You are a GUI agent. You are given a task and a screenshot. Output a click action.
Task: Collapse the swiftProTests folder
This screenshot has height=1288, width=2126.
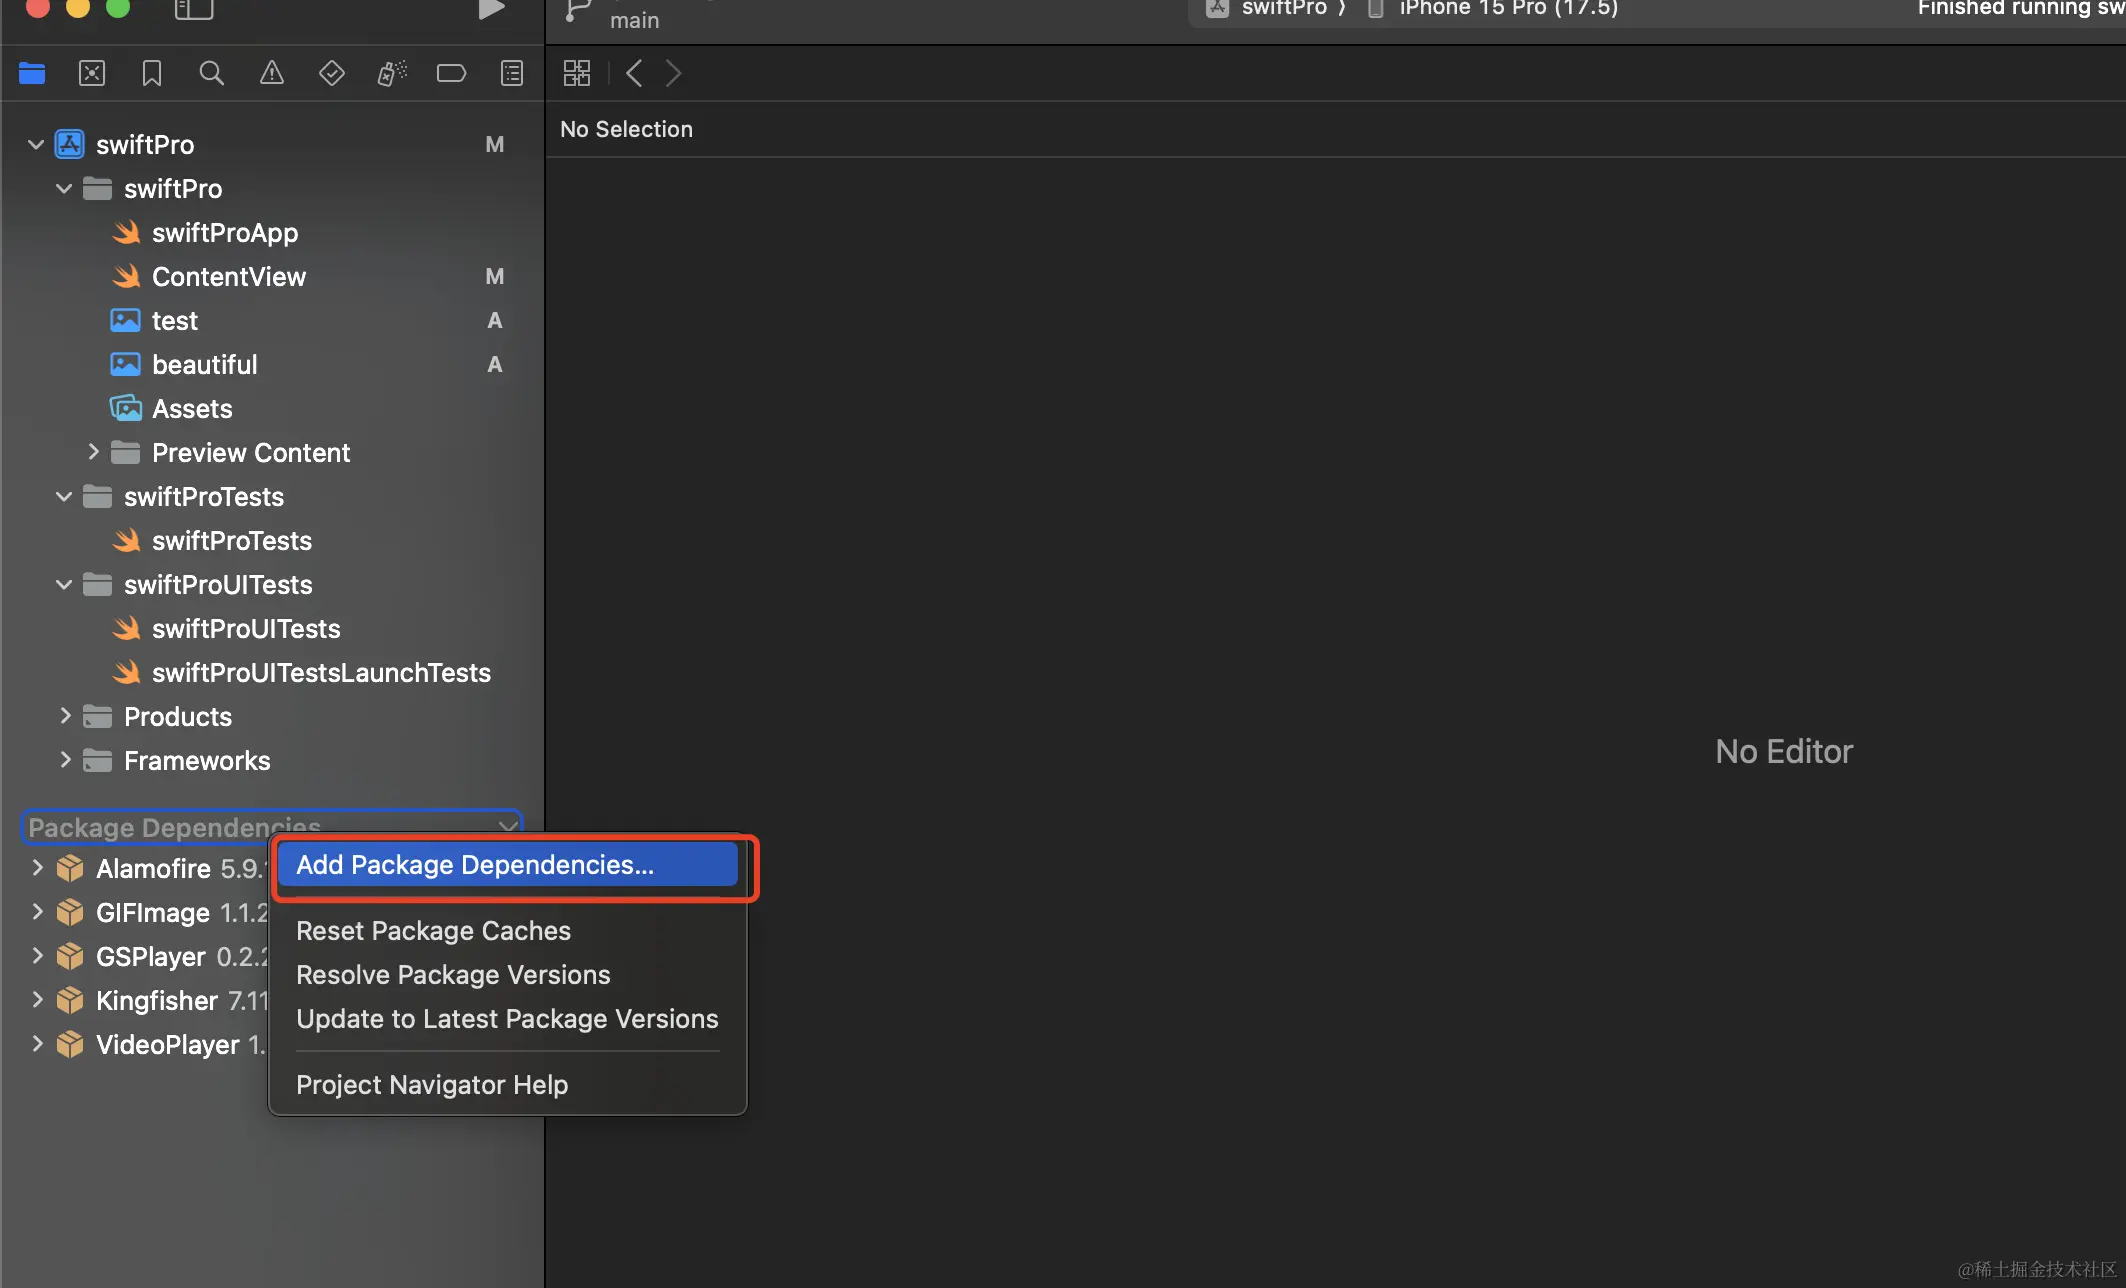pos(64,497)
